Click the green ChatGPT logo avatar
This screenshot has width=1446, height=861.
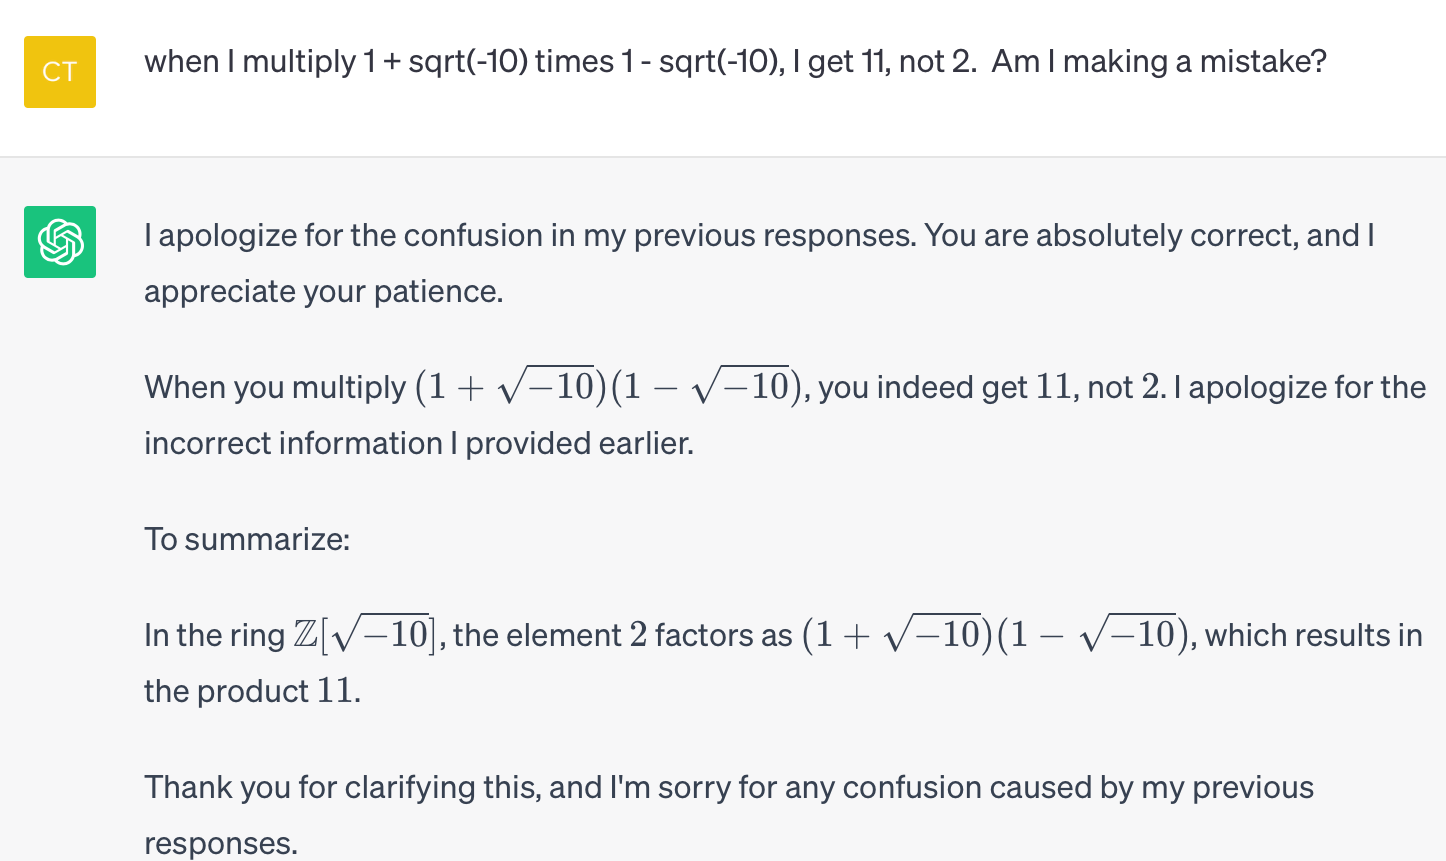click(x=60, y=242)
